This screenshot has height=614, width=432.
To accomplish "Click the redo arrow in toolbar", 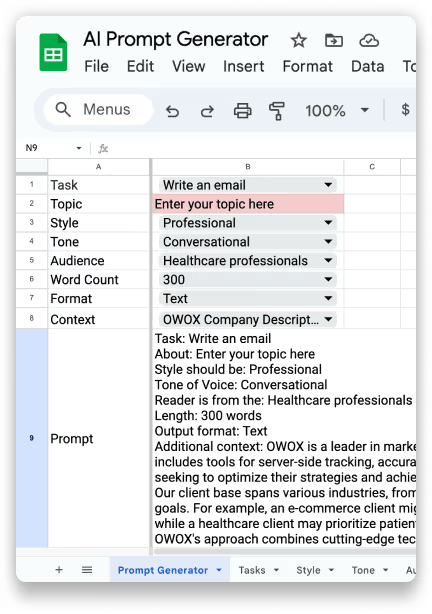I will coord(207,111).
